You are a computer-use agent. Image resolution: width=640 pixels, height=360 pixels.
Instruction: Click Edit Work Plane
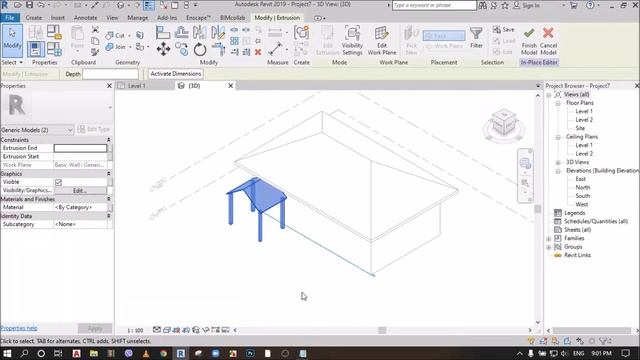point(382,40)
